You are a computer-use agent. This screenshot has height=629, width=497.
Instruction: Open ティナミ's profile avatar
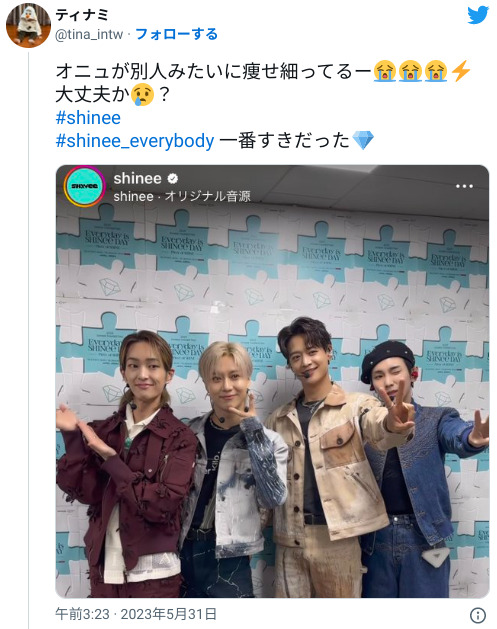(28, 25)
